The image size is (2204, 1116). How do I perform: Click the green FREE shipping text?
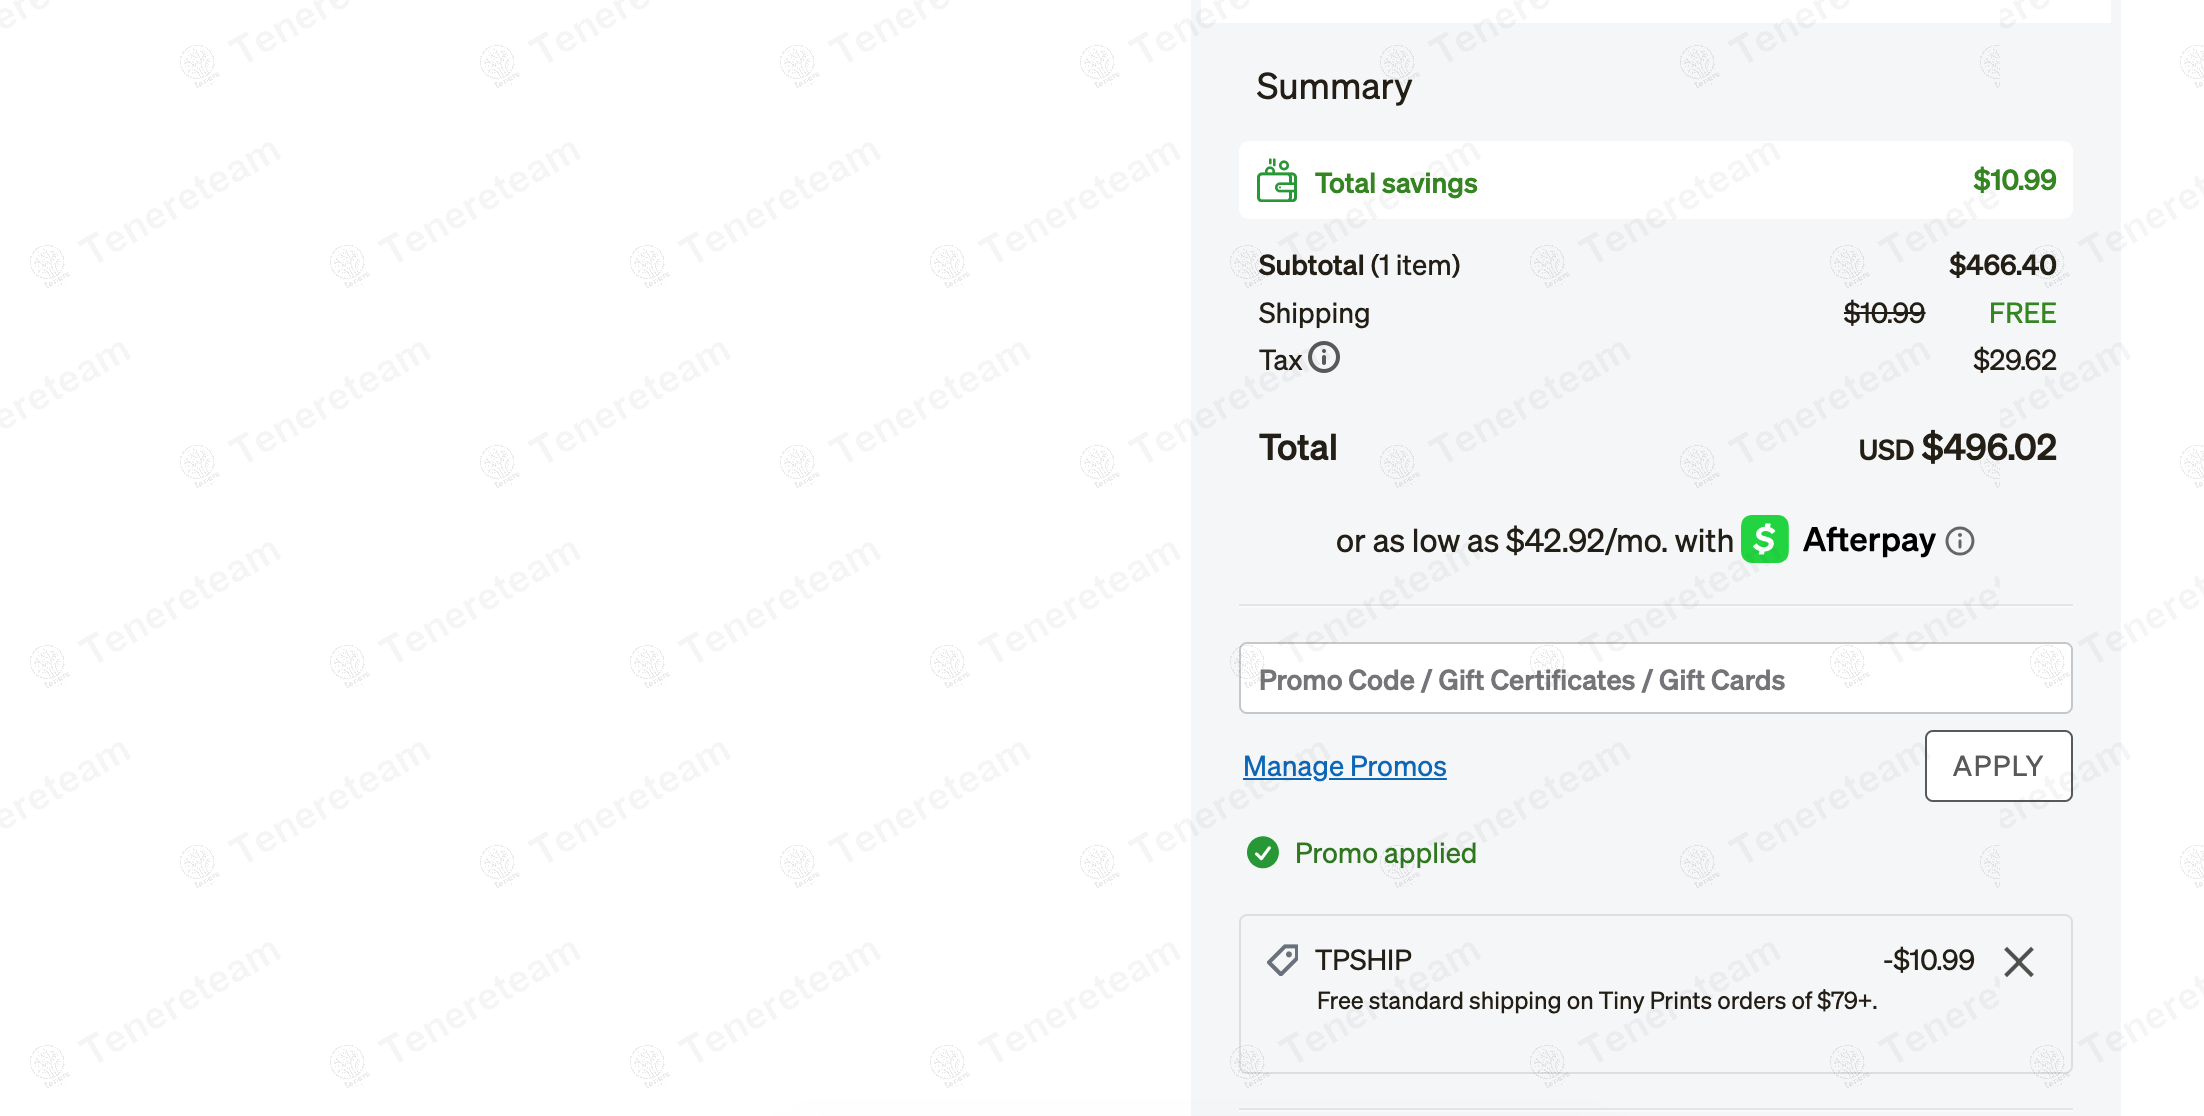(2022, 313)
